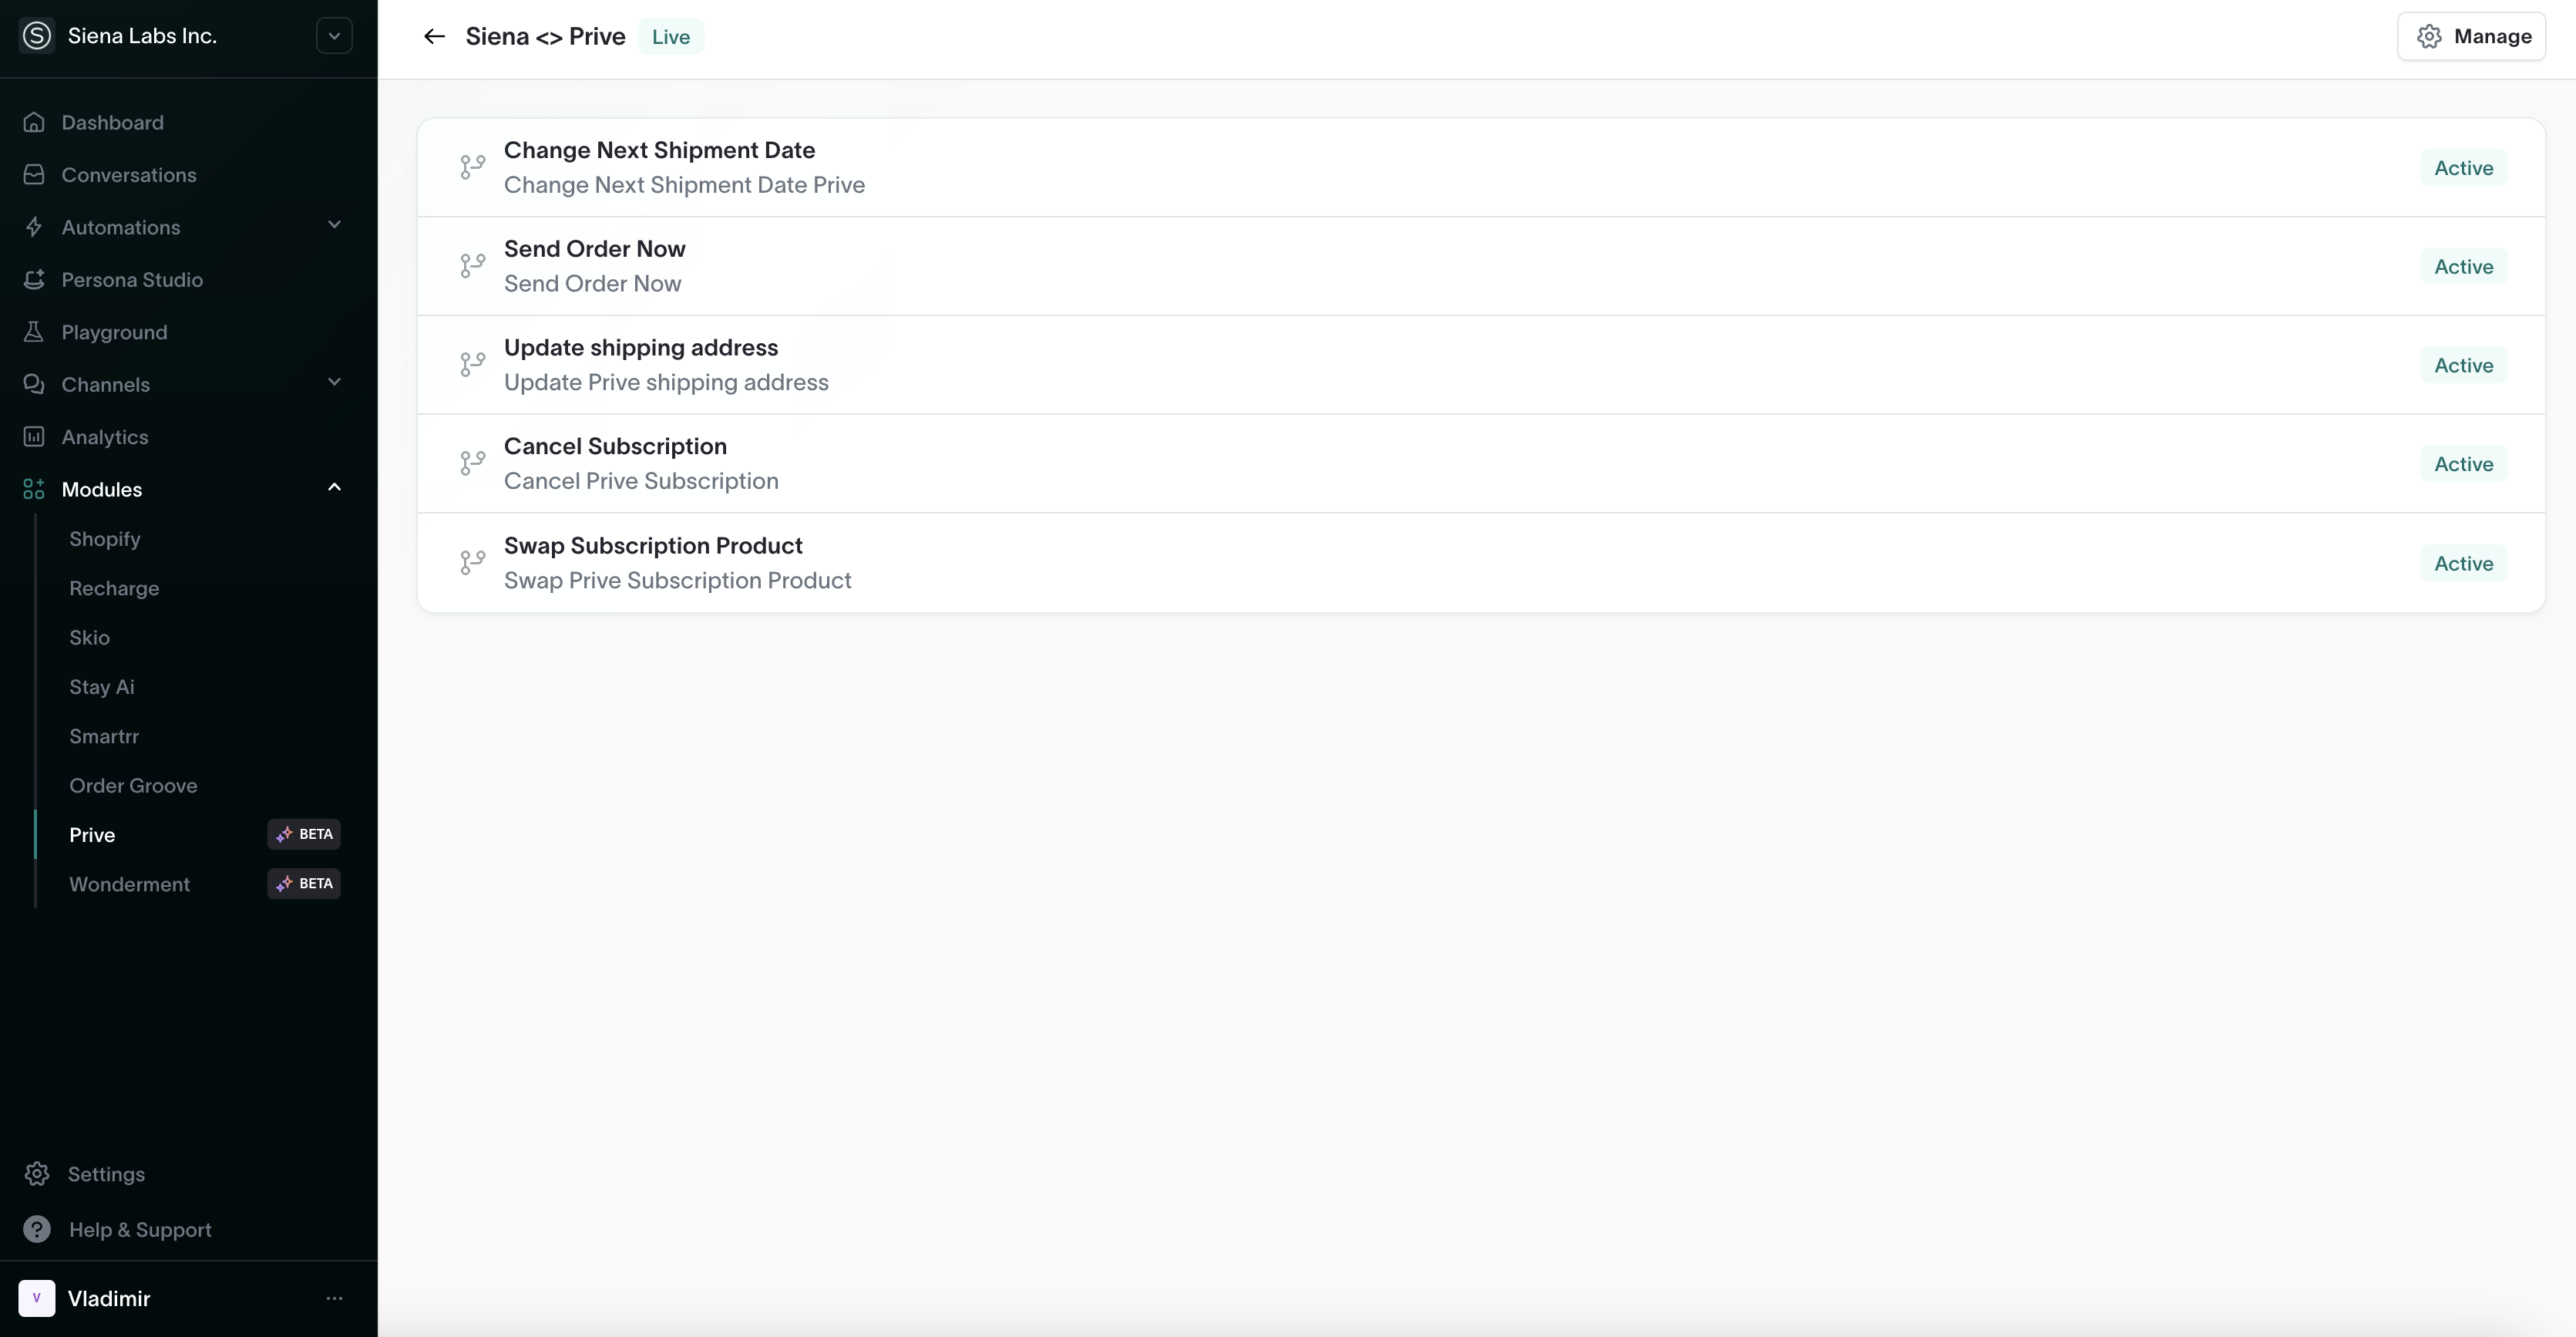Open Conversations from the sidebar

(128, 175)
